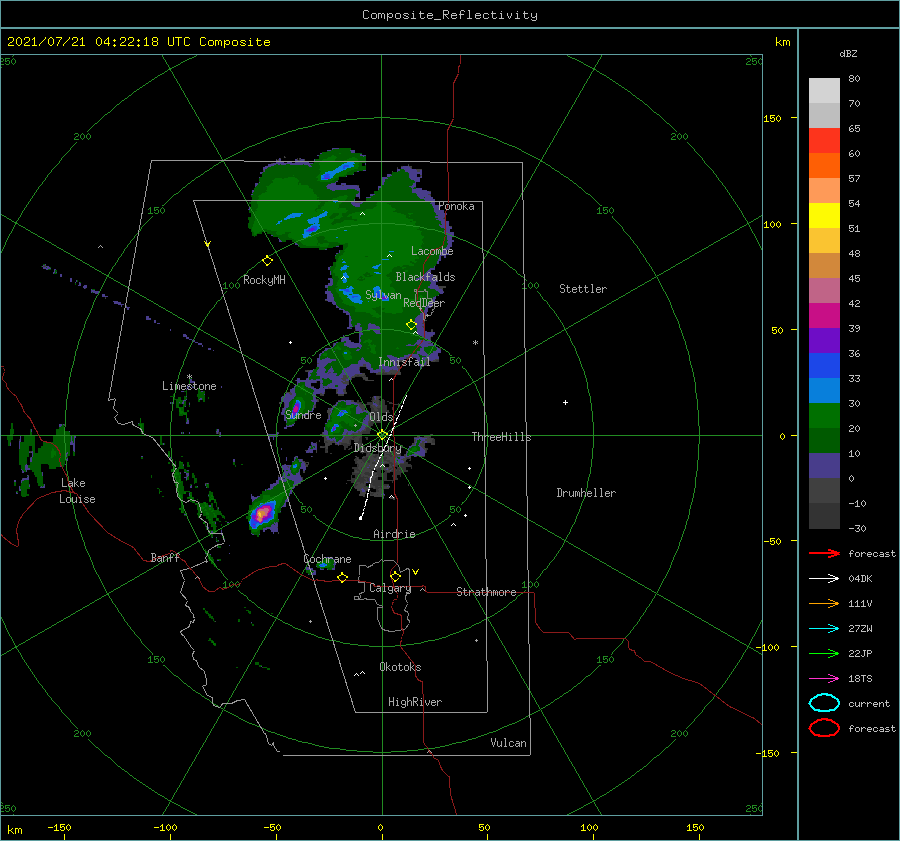Click the dBZ legend heading

[848, 53]
